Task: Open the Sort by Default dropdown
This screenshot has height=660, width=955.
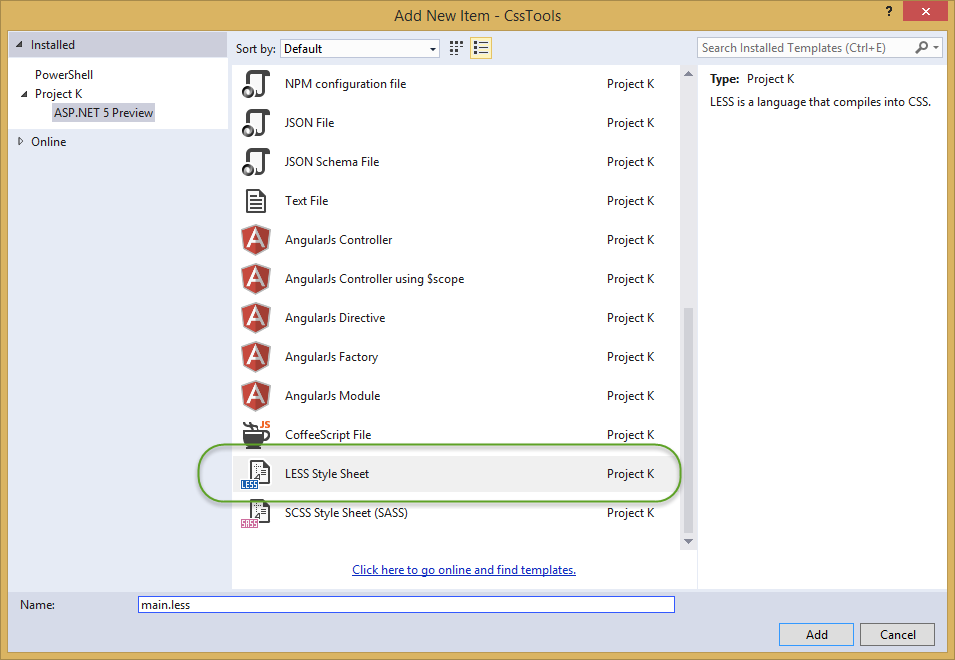Action: (x=359, y=49)
